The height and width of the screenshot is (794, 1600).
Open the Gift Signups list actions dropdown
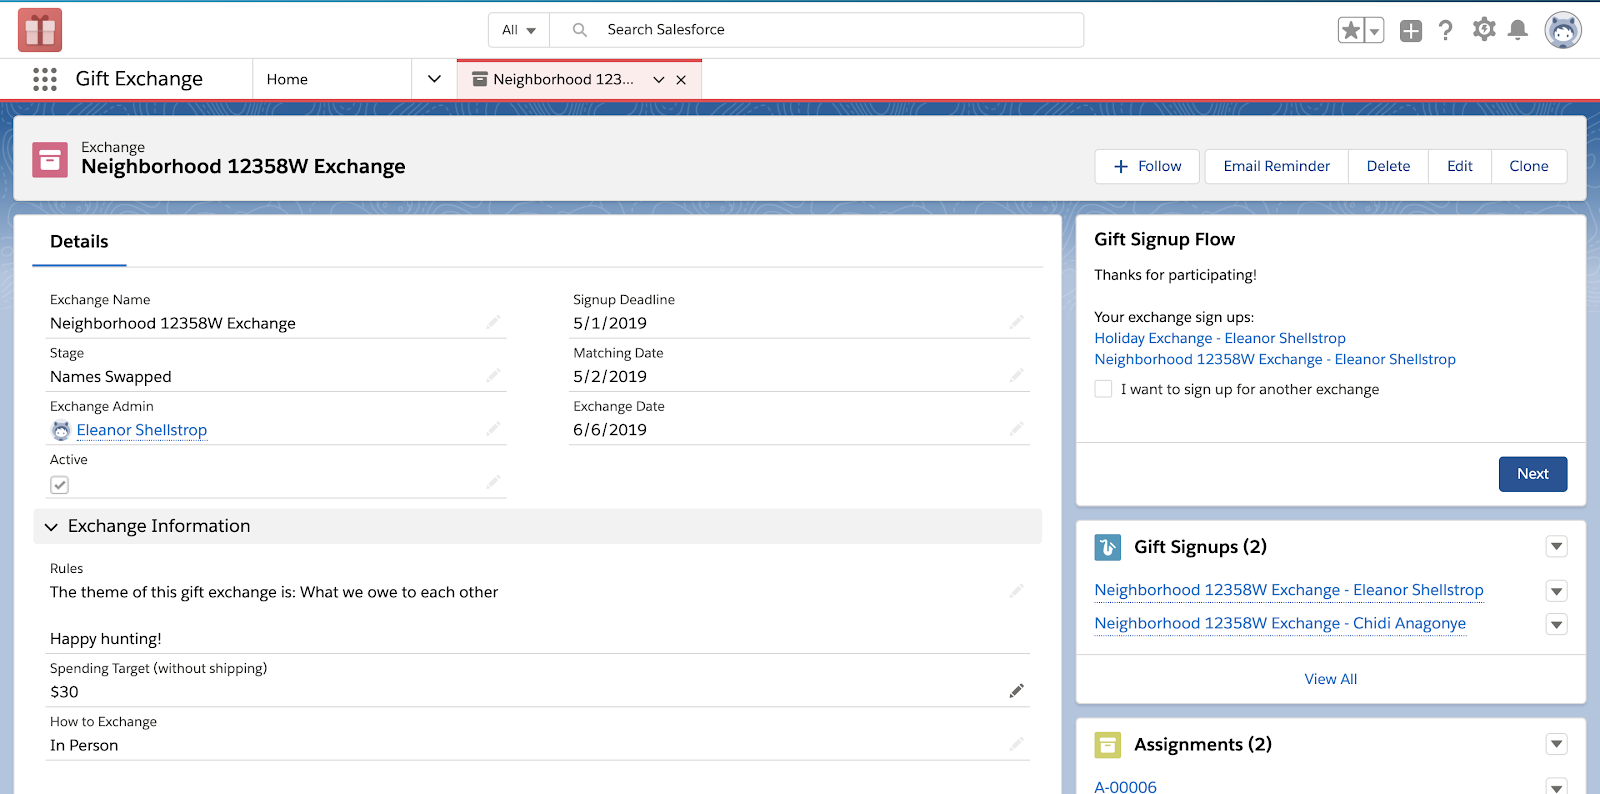(x=1556, y=546)
